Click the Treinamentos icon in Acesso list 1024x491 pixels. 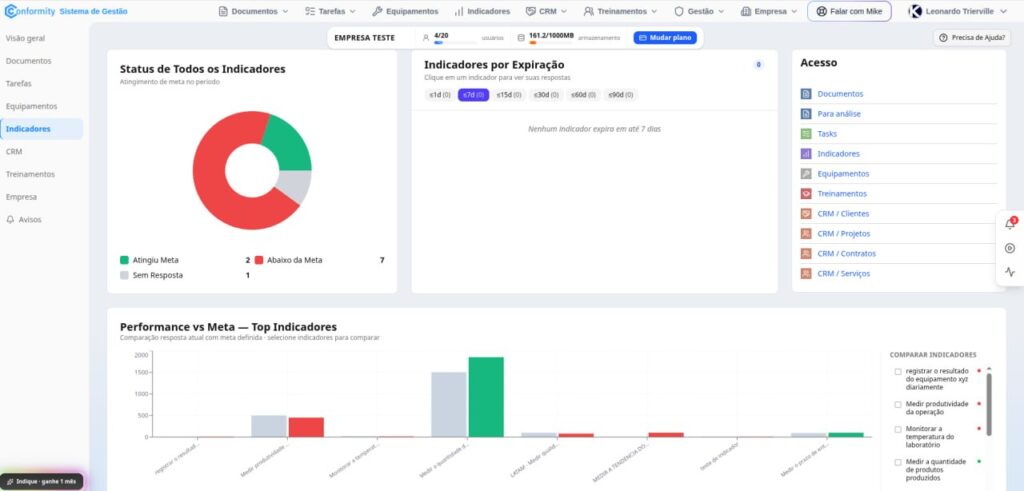click(806, 194)
